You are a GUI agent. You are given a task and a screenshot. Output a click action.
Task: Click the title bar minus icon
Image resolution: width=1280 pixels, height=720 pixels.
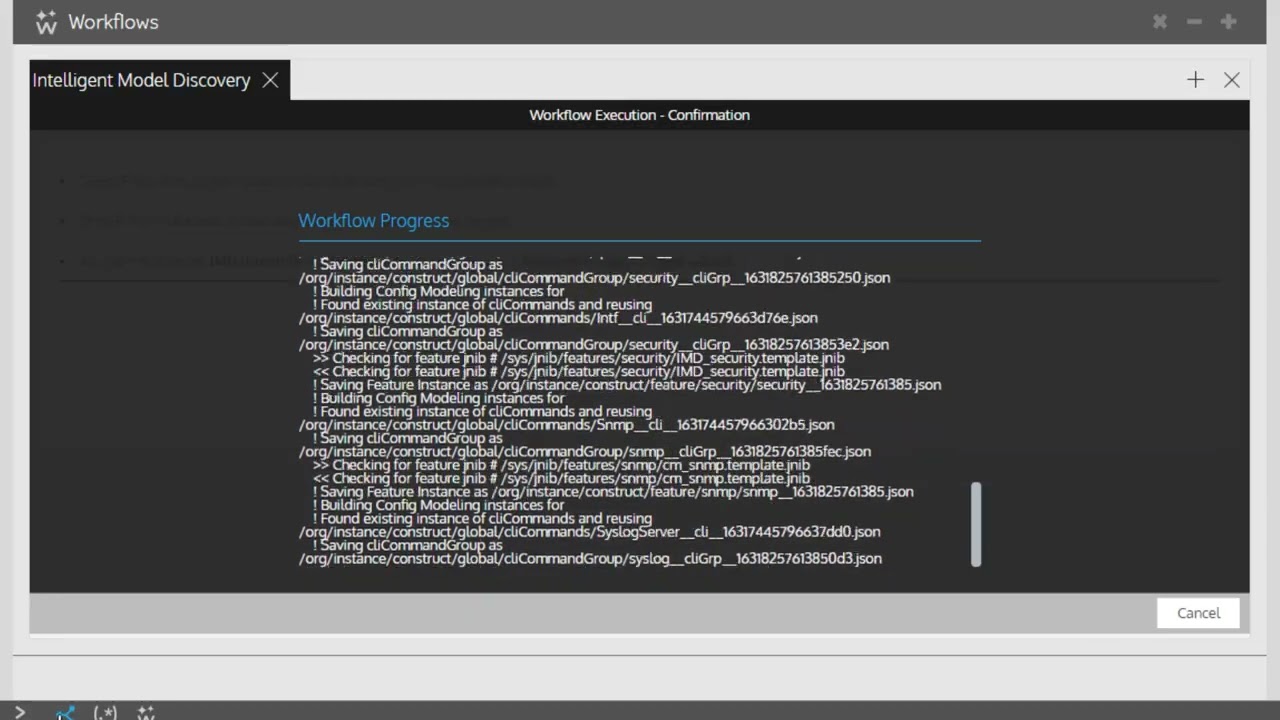click(1194, 22)
